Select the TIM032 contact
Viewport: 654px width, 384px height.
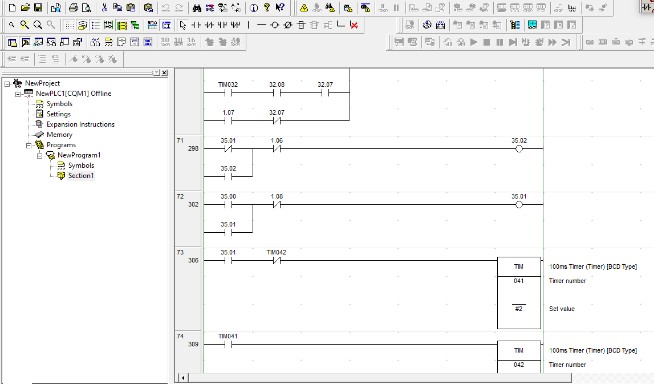tap(228, 93)
